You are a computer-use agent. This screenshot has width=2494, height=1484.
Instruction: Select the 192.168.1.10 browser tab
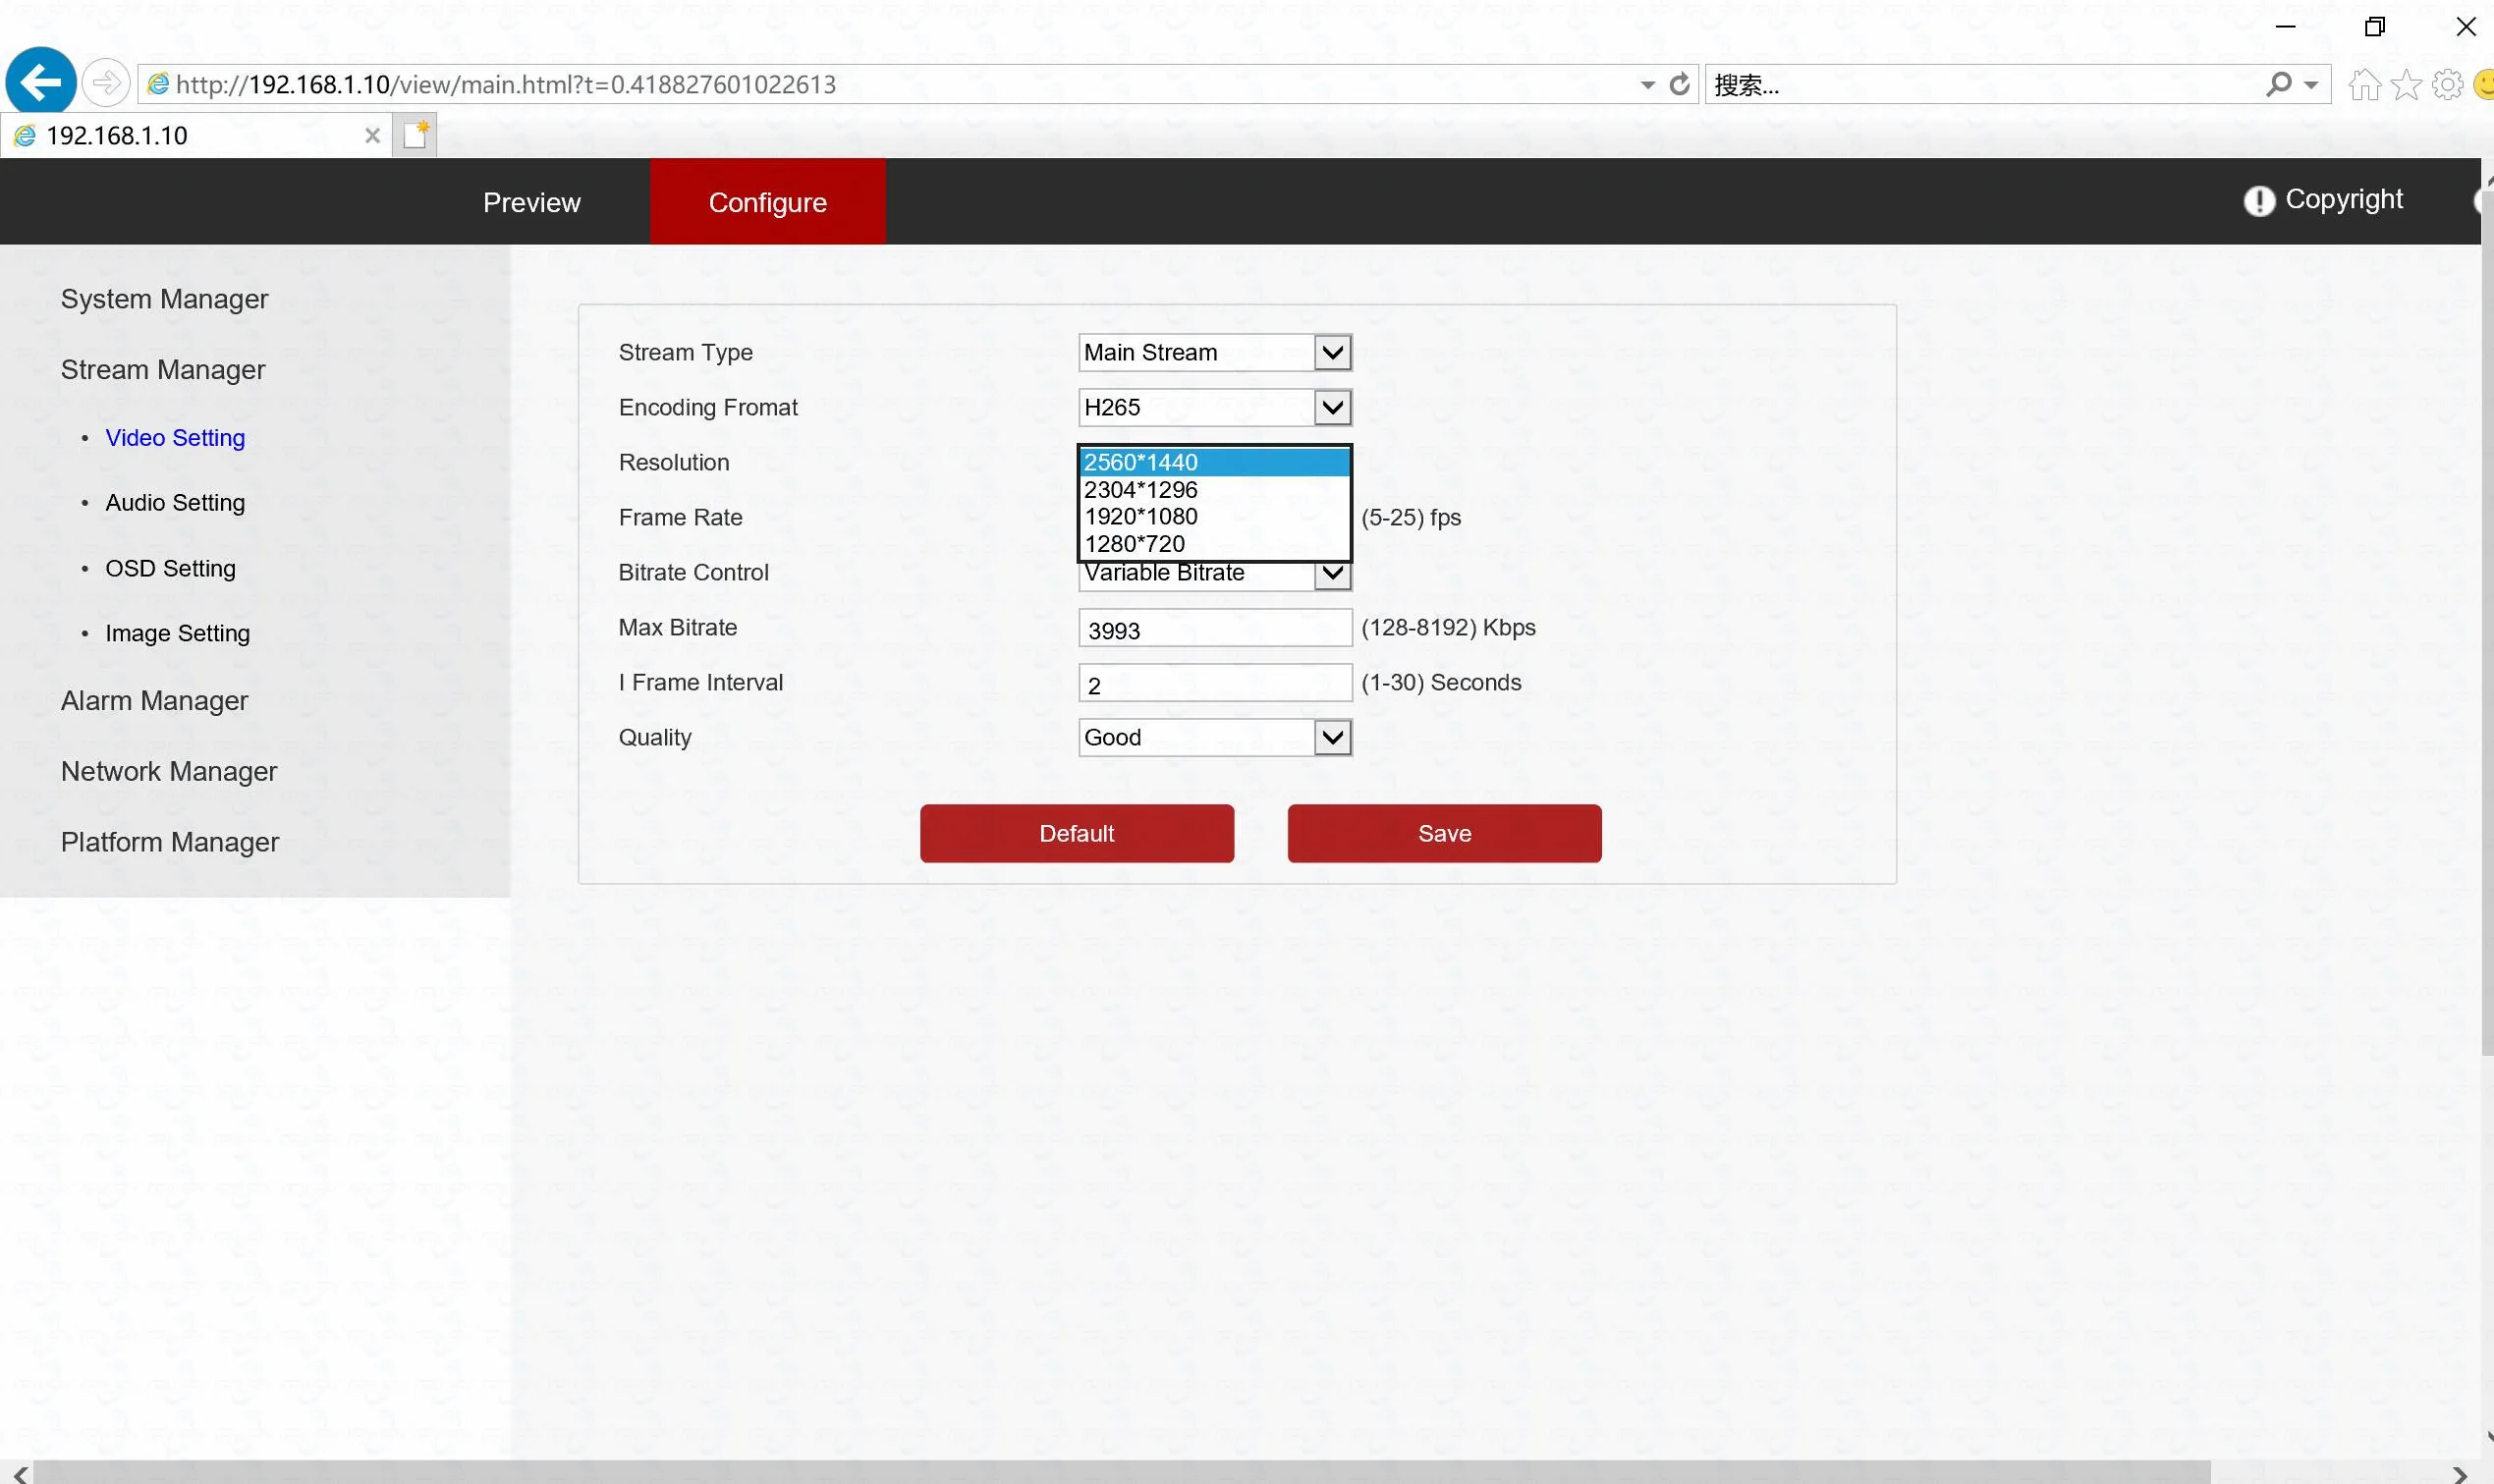click(195, 135)
